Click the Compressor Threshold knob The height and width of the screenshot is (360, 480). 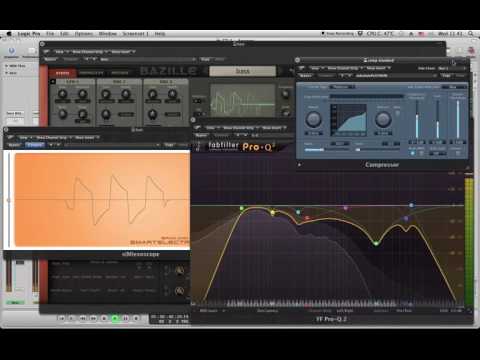(313, 119)
